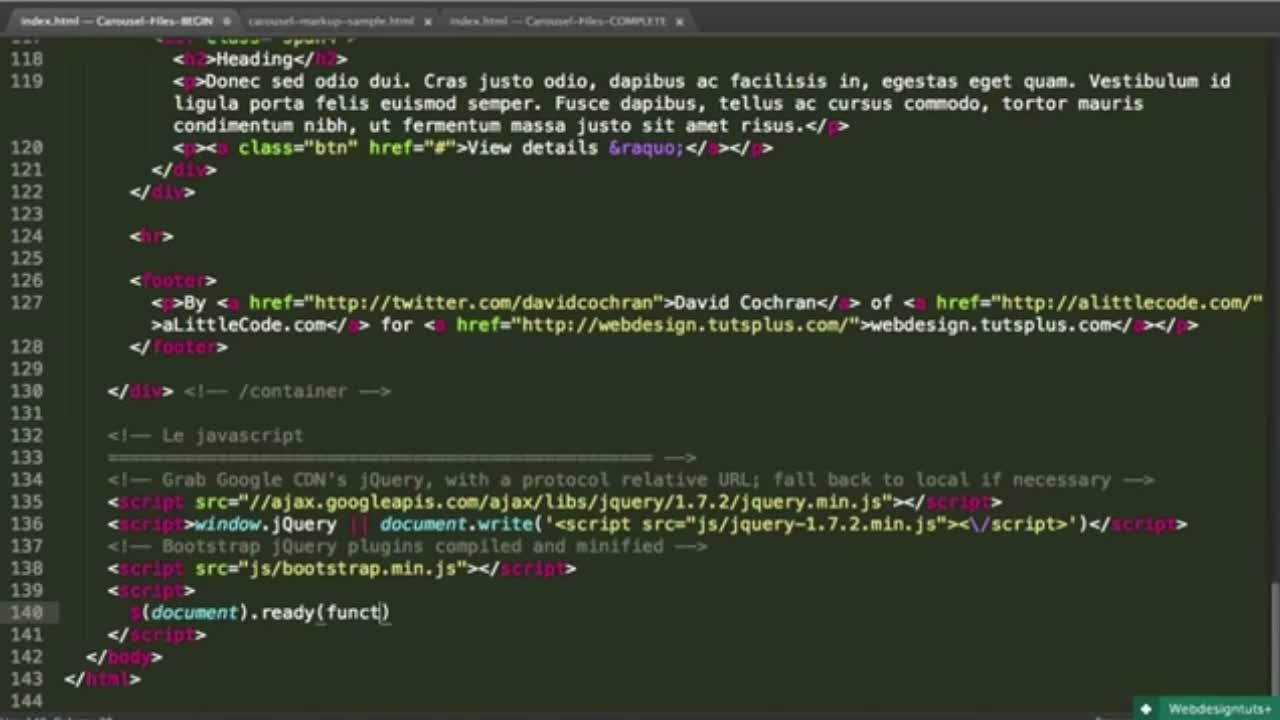Screen dimensions: 1280x720
Task: Click the line and column status bar text
Action: (x=60, y=717)
